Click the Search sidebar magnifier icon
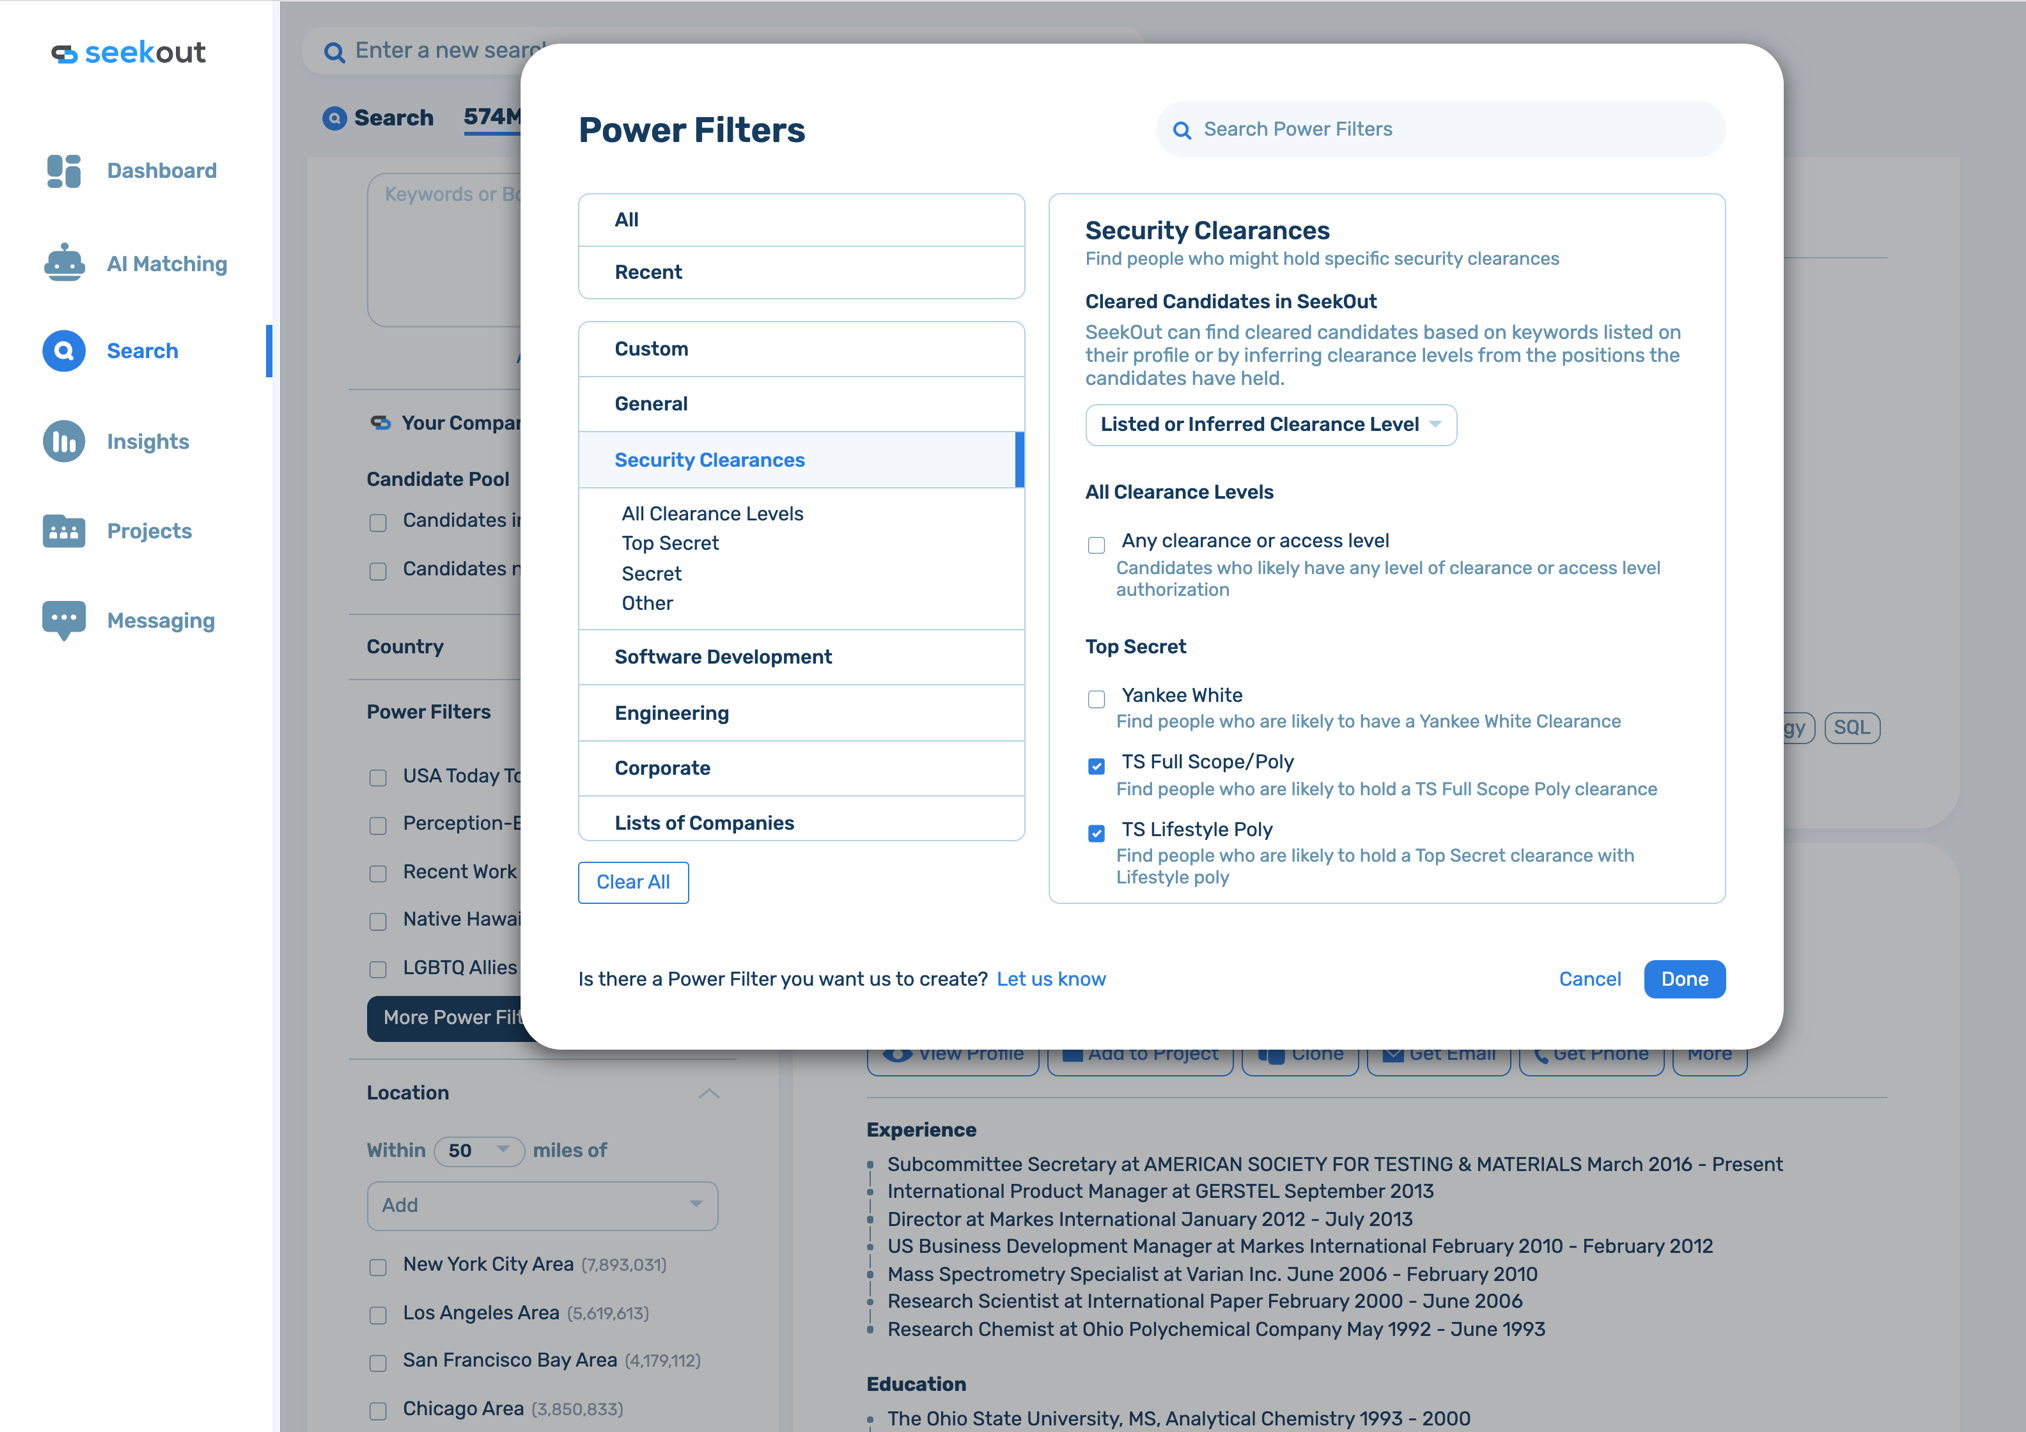The height and width of the screenshot is (1432, 2026). [x=64, y=351]
